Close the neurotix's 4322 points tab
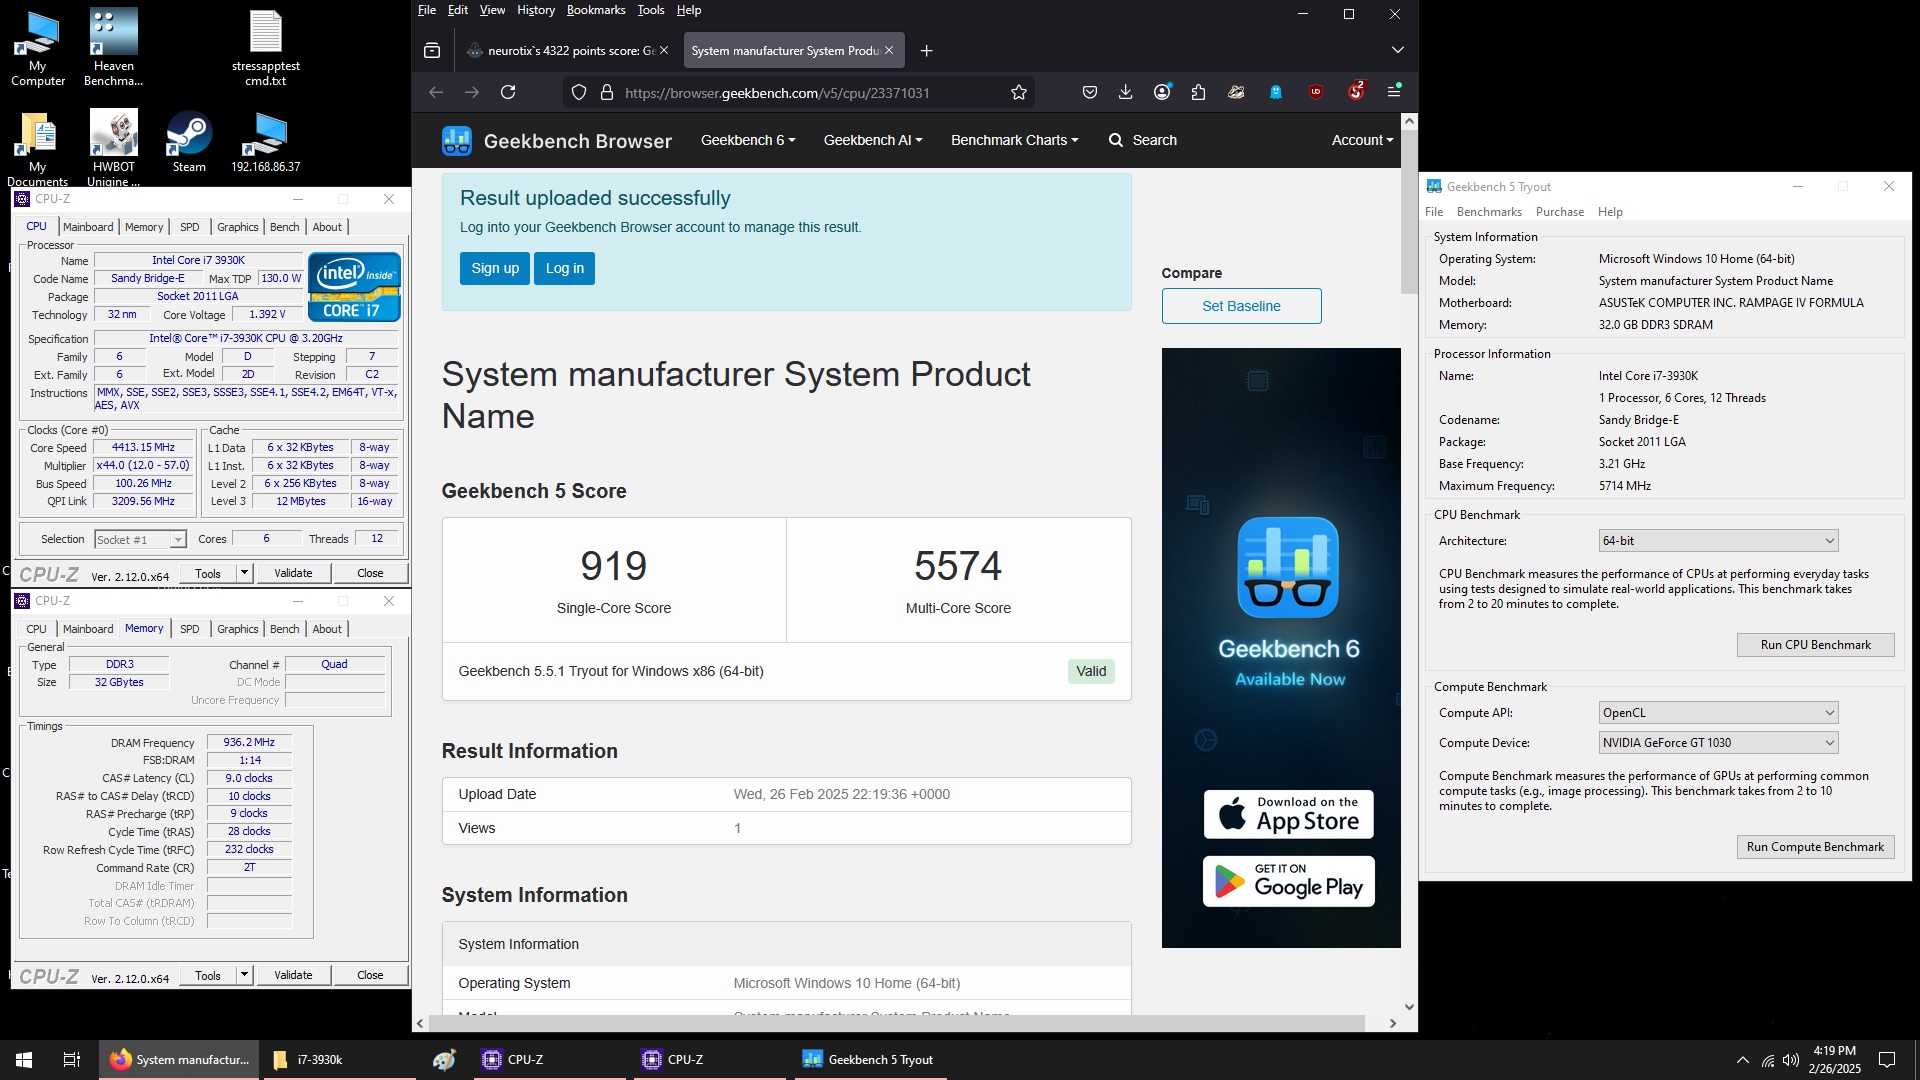The image size is (1920, 1080). point(664,50)
